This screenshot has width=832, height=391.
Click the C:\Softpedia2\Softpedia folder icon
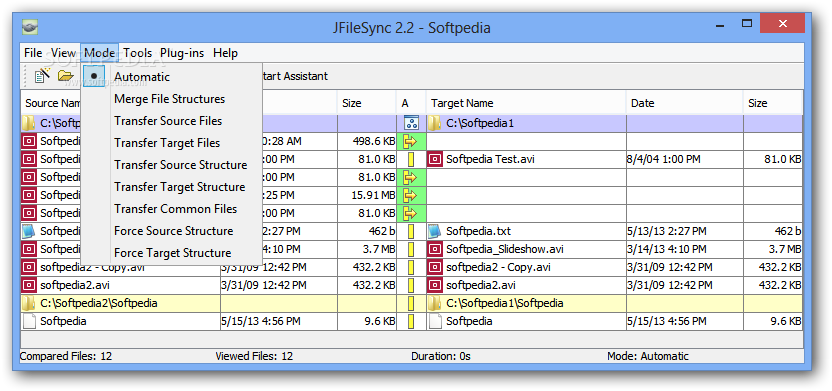pyautogui.click(x=29, y=303)
